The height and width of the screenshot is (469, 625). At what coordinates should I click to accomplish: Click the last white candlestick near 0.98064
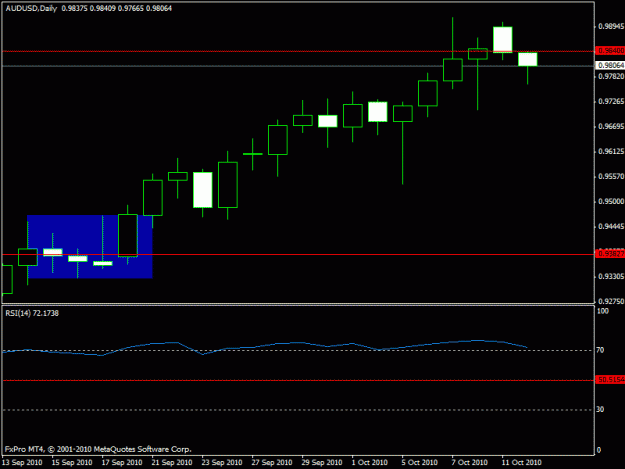coord(528,59)
